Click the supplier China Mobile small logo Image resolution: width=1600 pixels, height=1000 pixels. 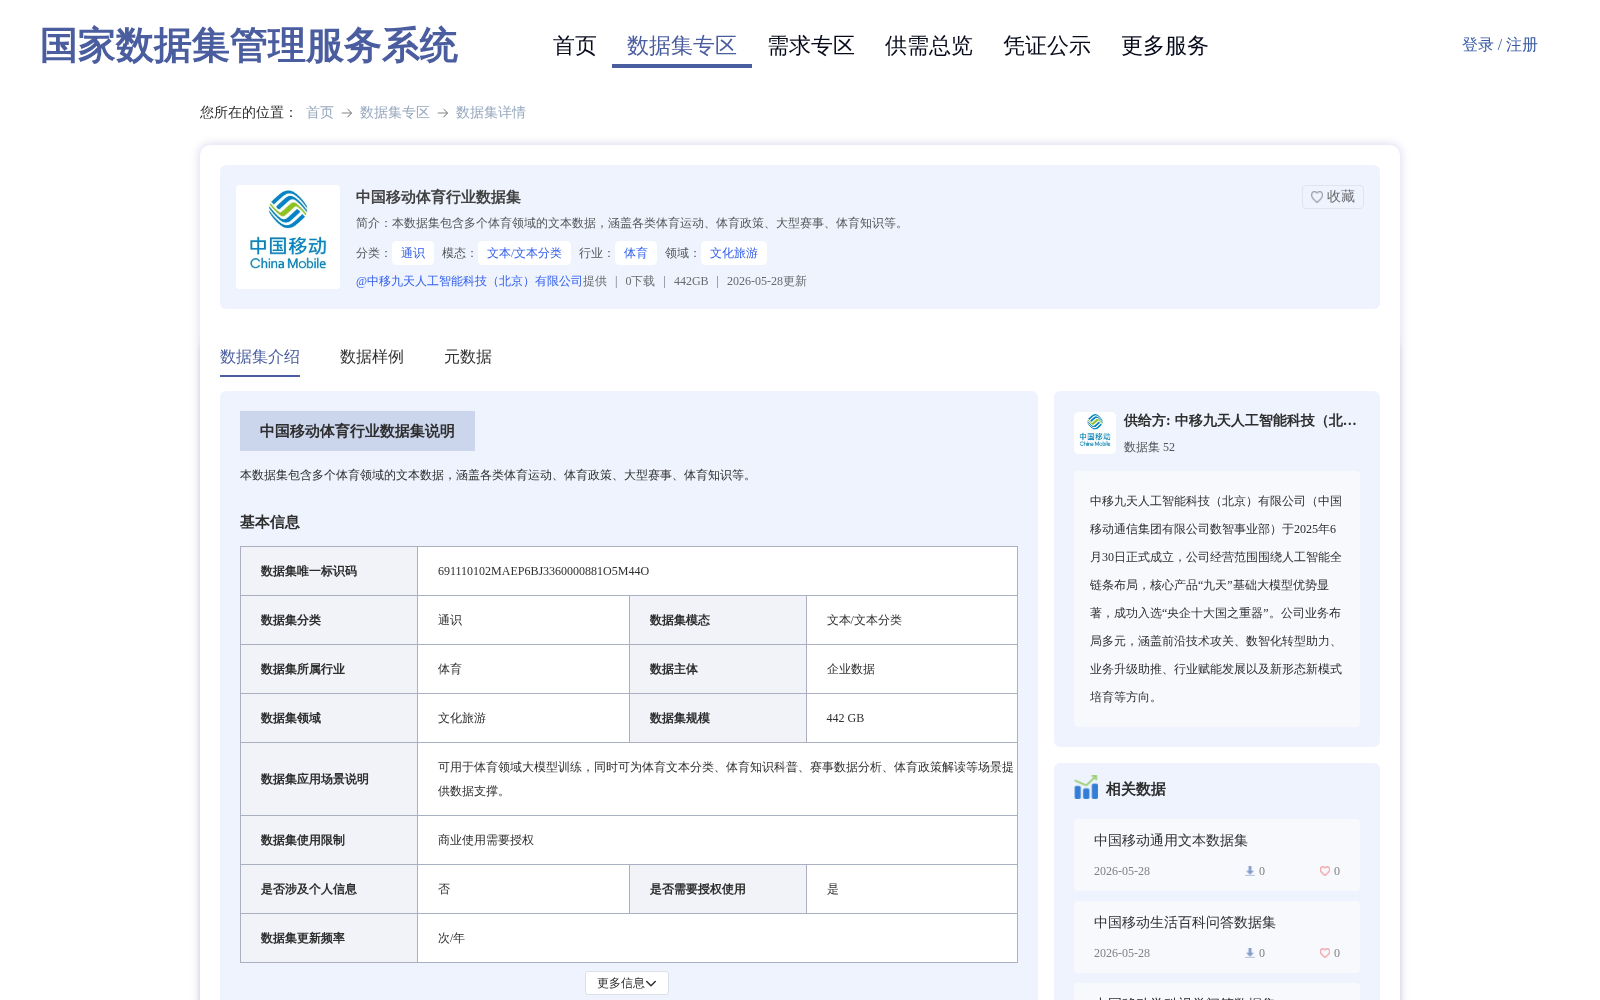[x=1095, y=432]
